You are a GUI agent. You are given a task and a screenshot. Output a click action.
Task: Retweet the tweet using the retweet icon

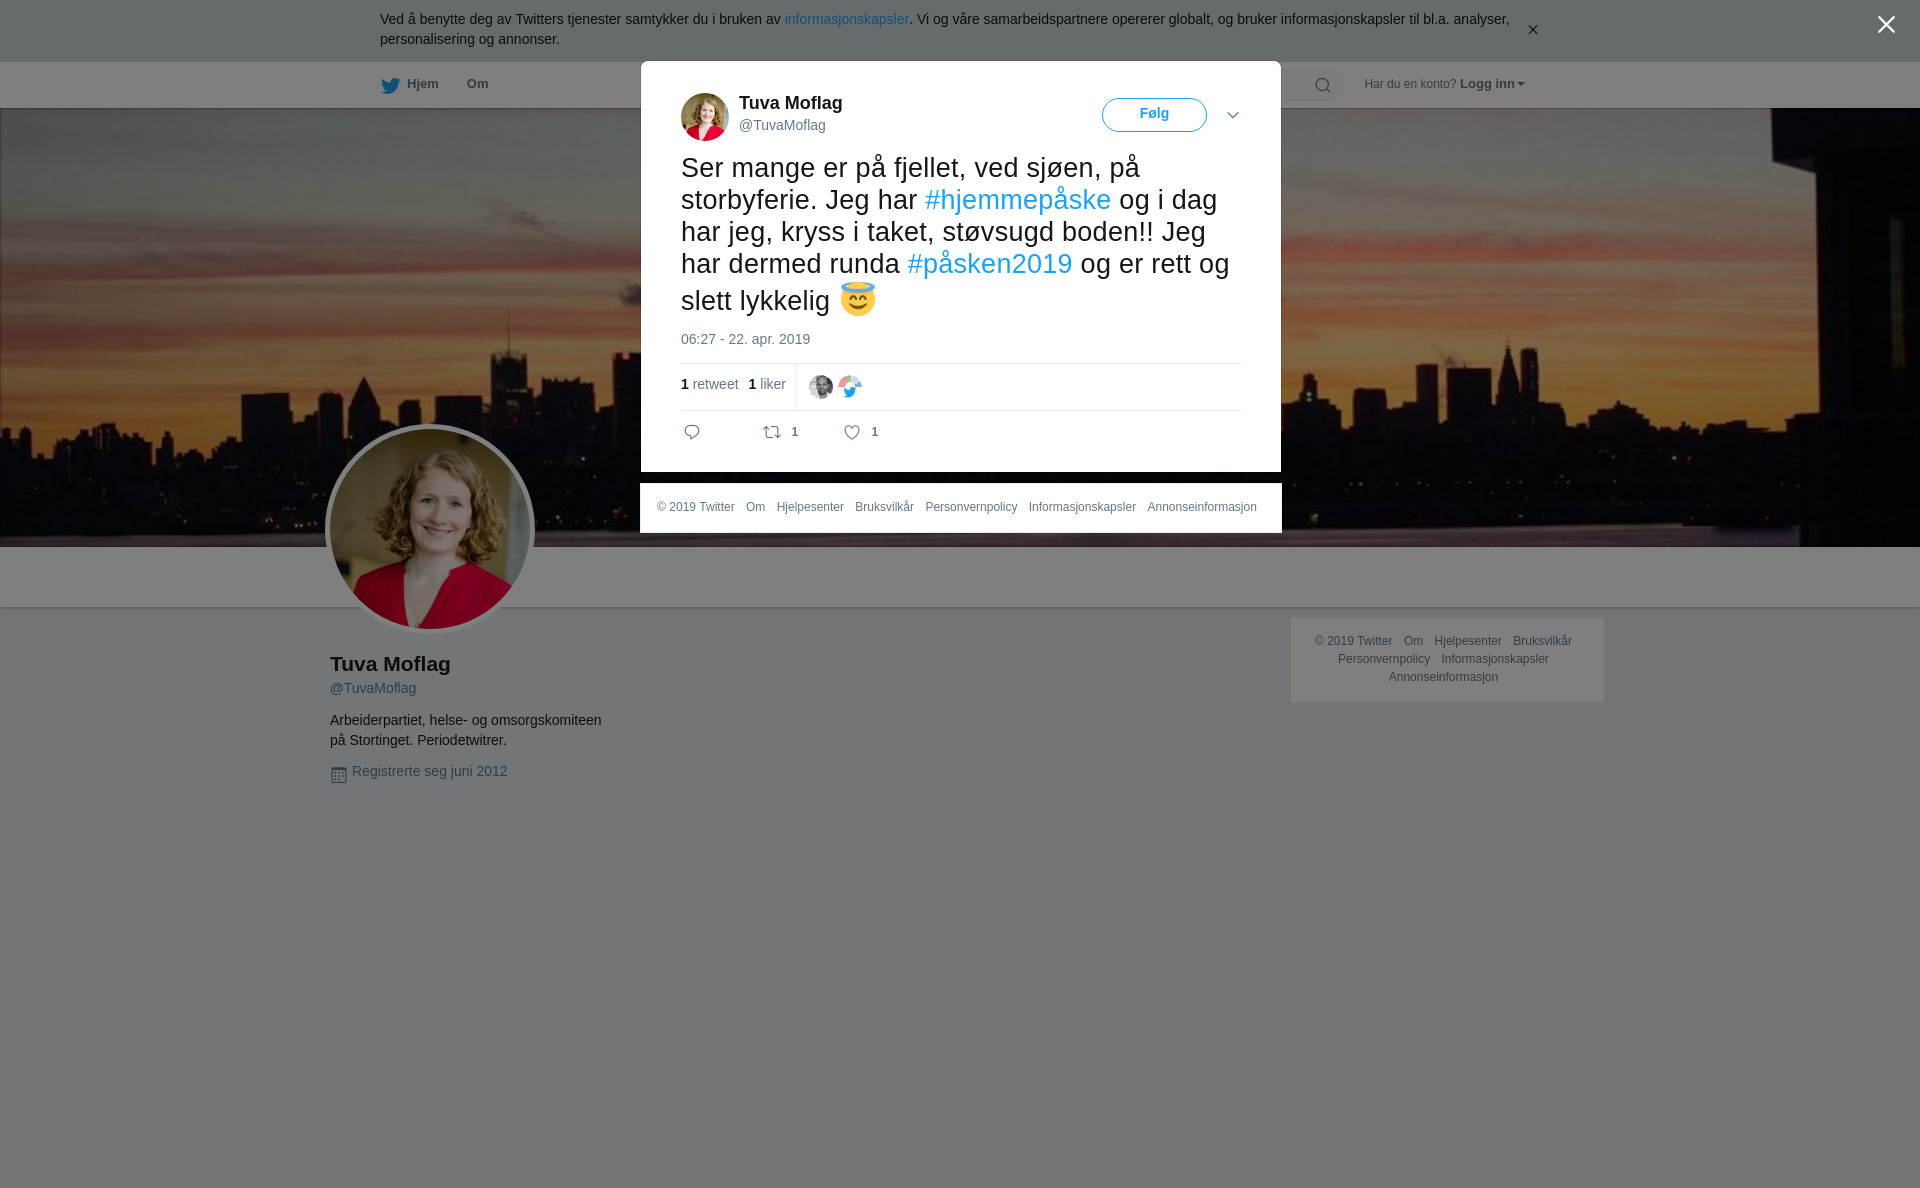coord(772,432)
